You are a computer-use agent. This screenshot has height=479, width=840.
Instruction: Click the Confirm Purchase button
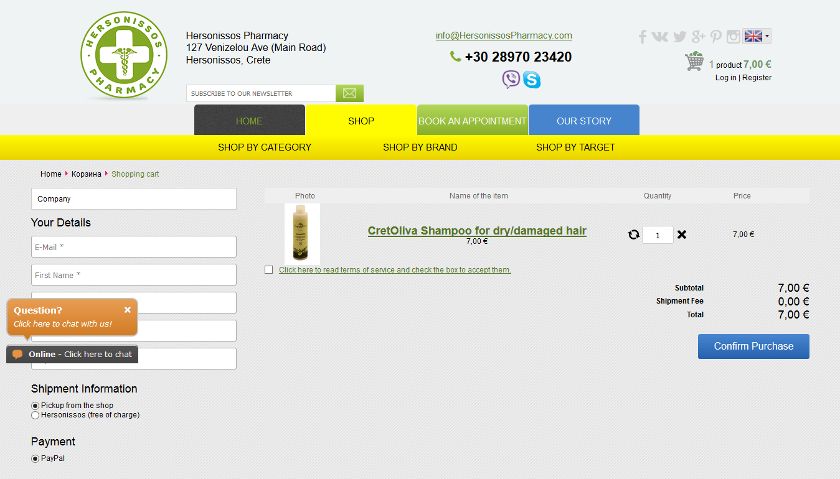pos(753,346)
